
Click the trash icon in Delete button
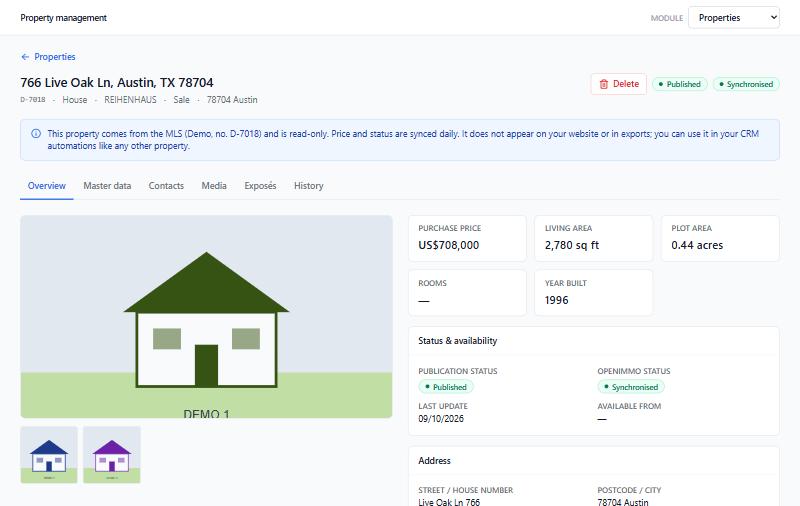[604, 84]
